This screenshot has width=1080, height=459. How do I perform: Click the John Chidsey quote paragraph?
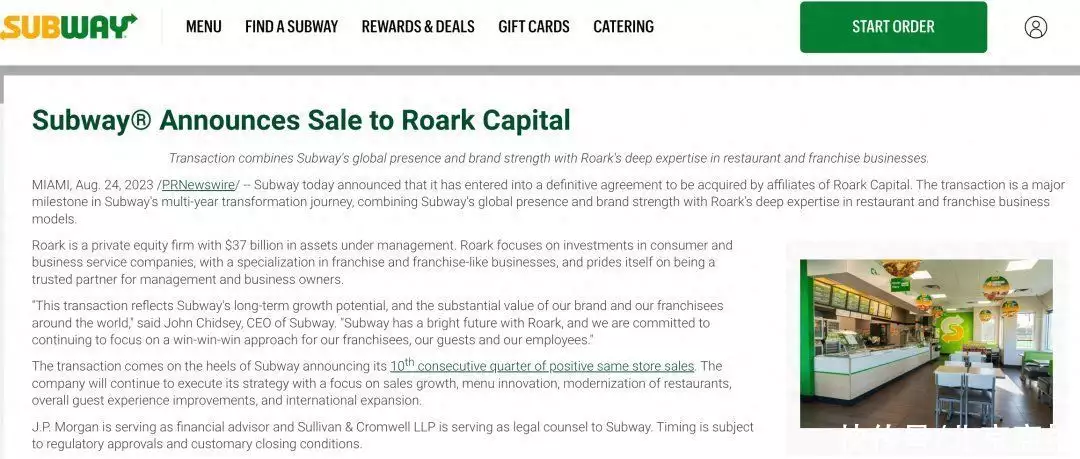[377, 323]
